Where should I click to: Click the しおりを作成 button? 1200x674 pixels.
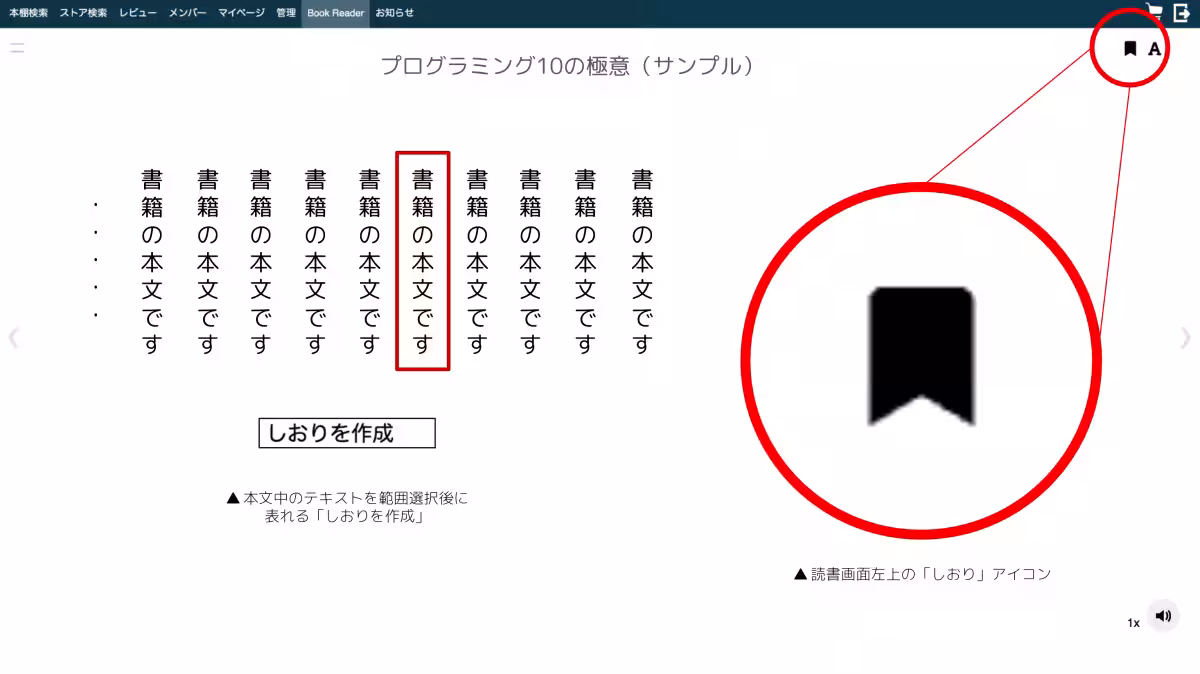(346, 432)
